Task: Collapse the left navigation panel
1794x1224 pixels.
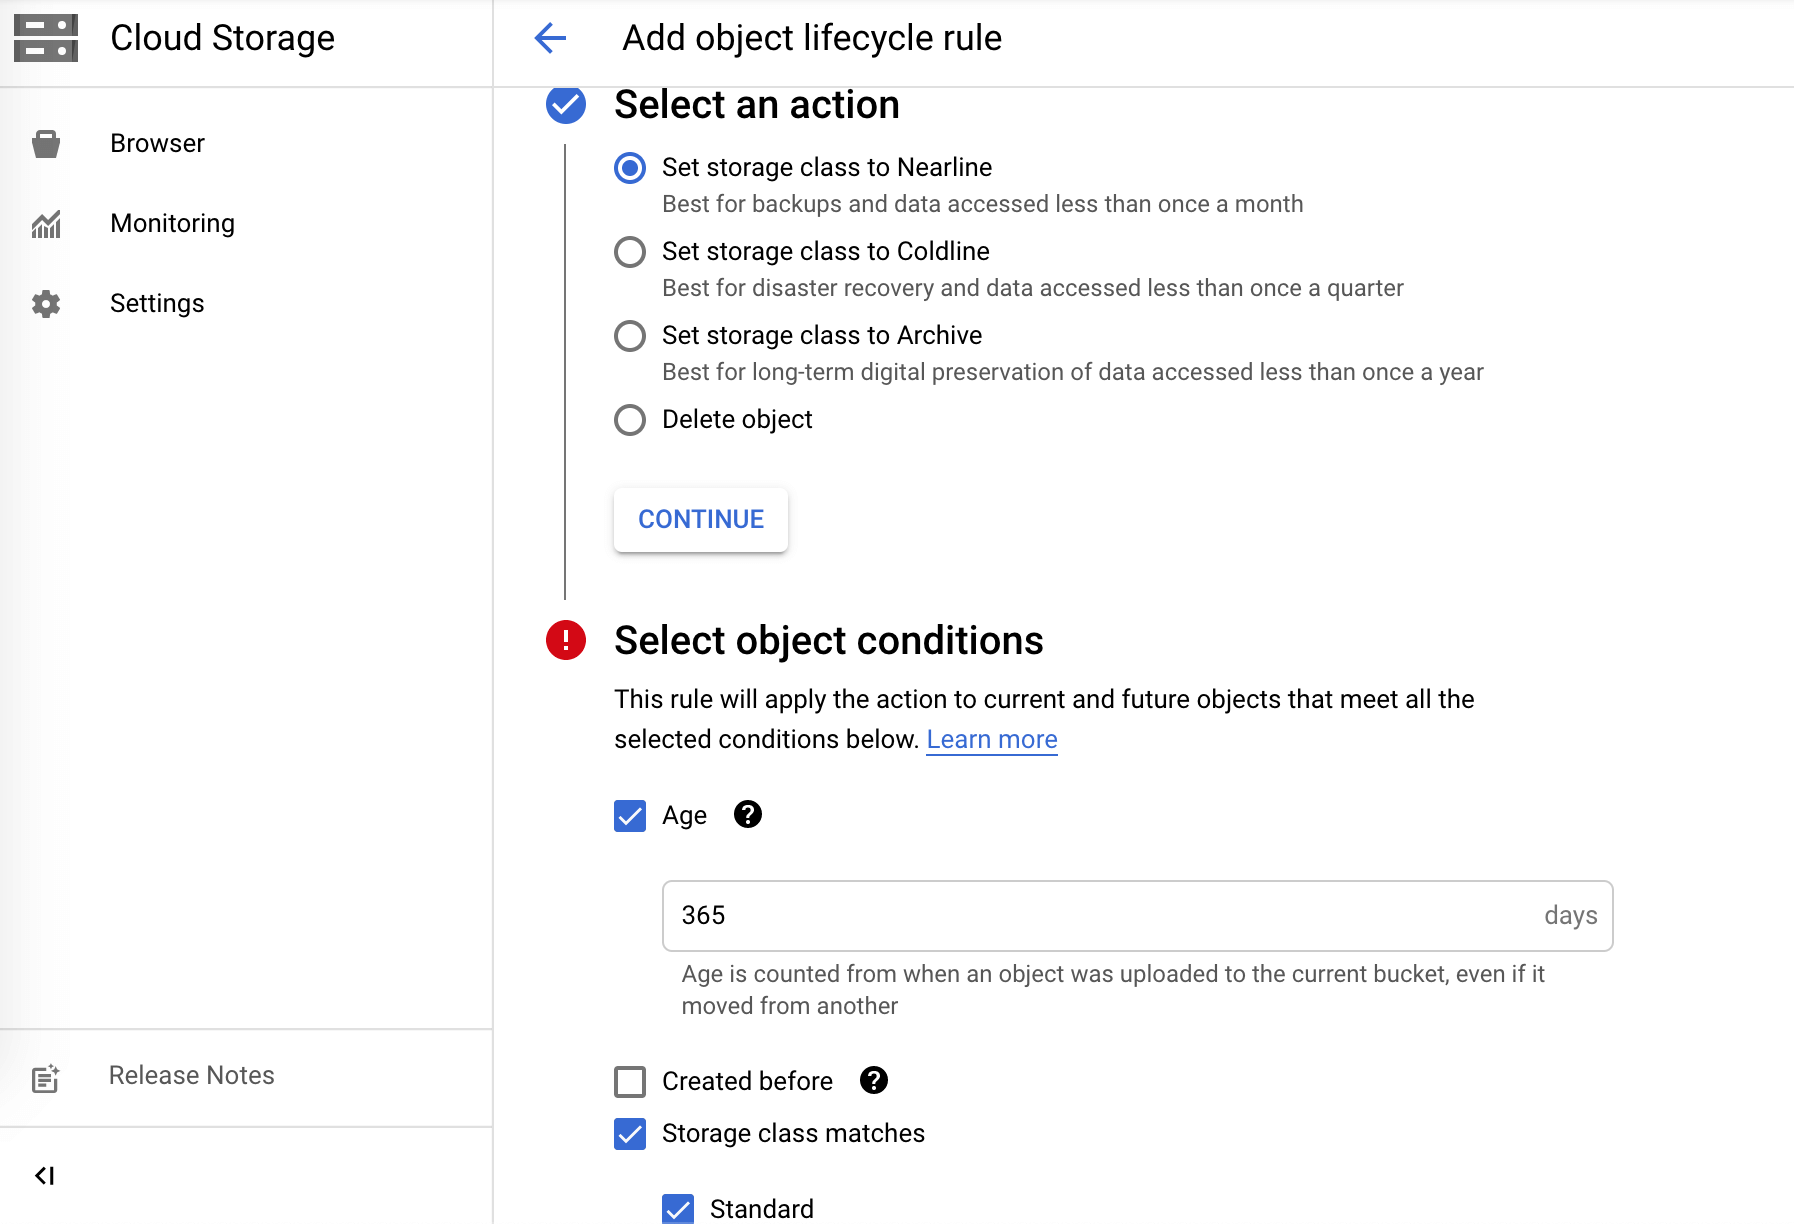Action: coord(44,1176)
